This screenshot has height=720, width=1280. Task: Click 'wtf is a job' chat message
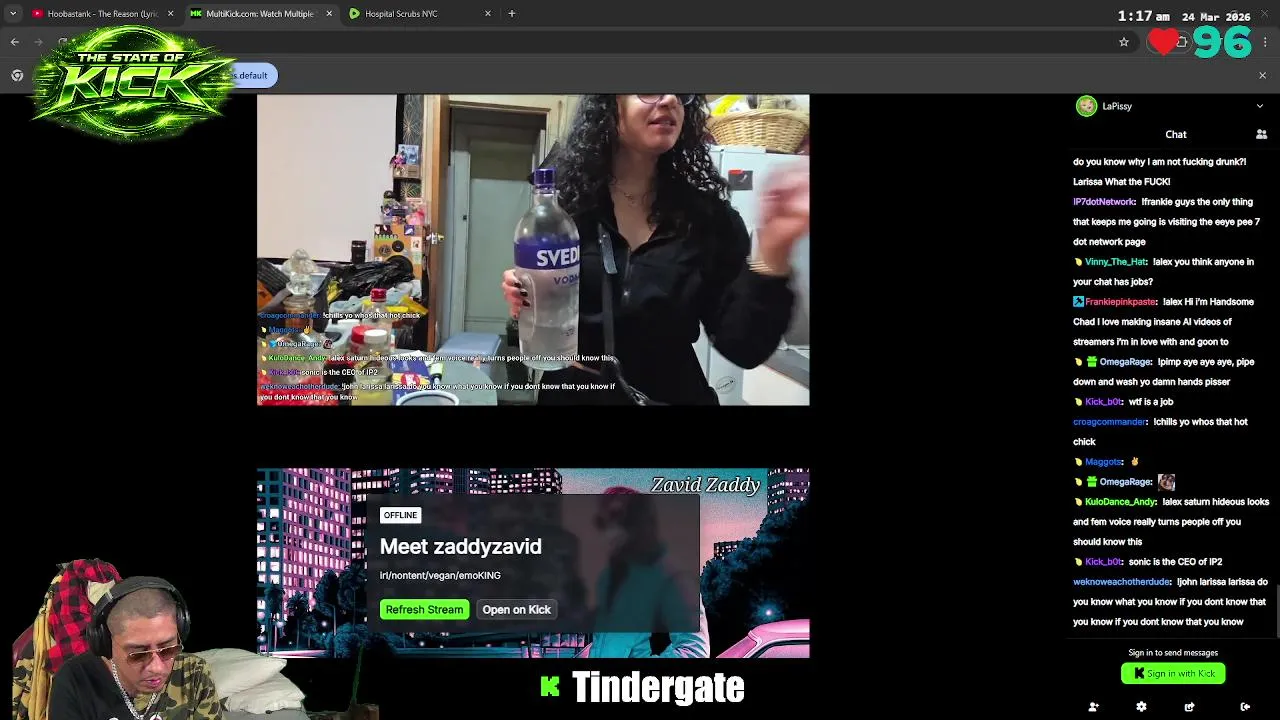[1151, 402]
